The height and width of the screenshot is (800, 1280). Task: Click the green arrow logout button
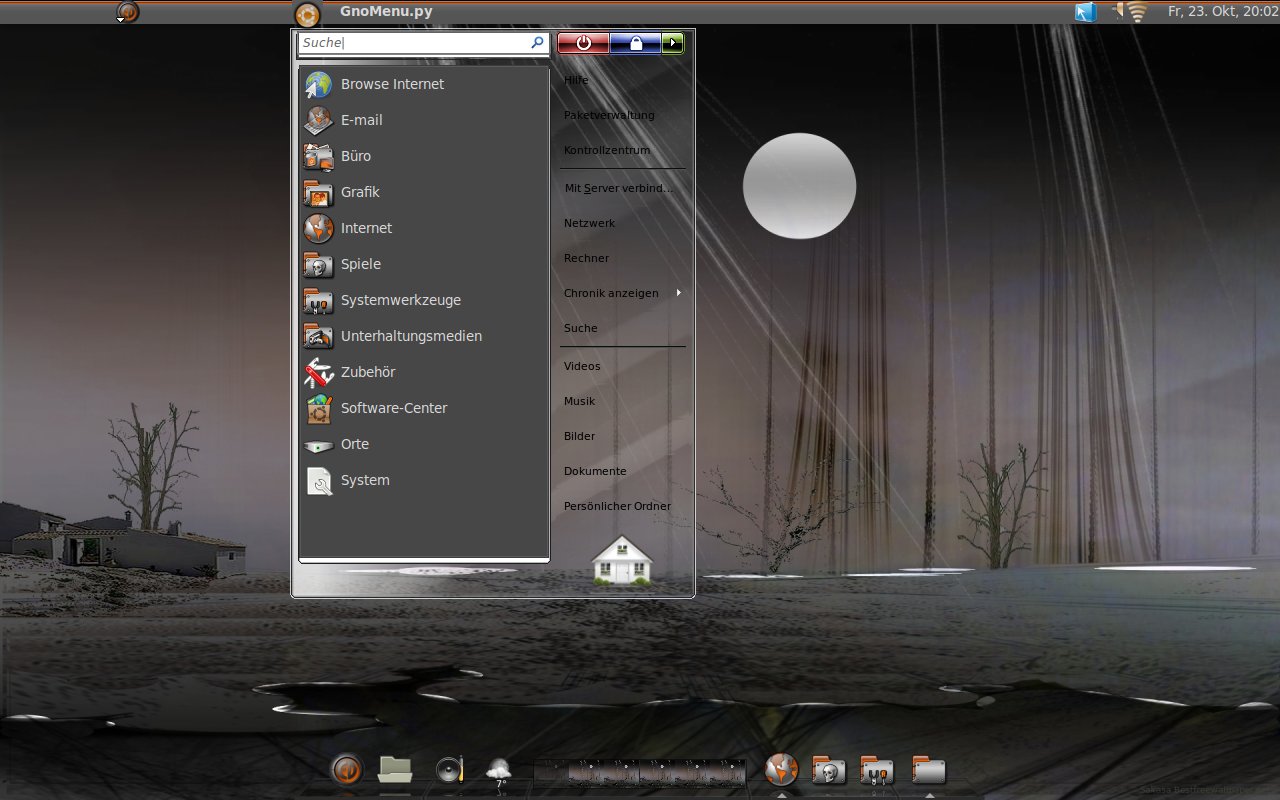[673, 43]
